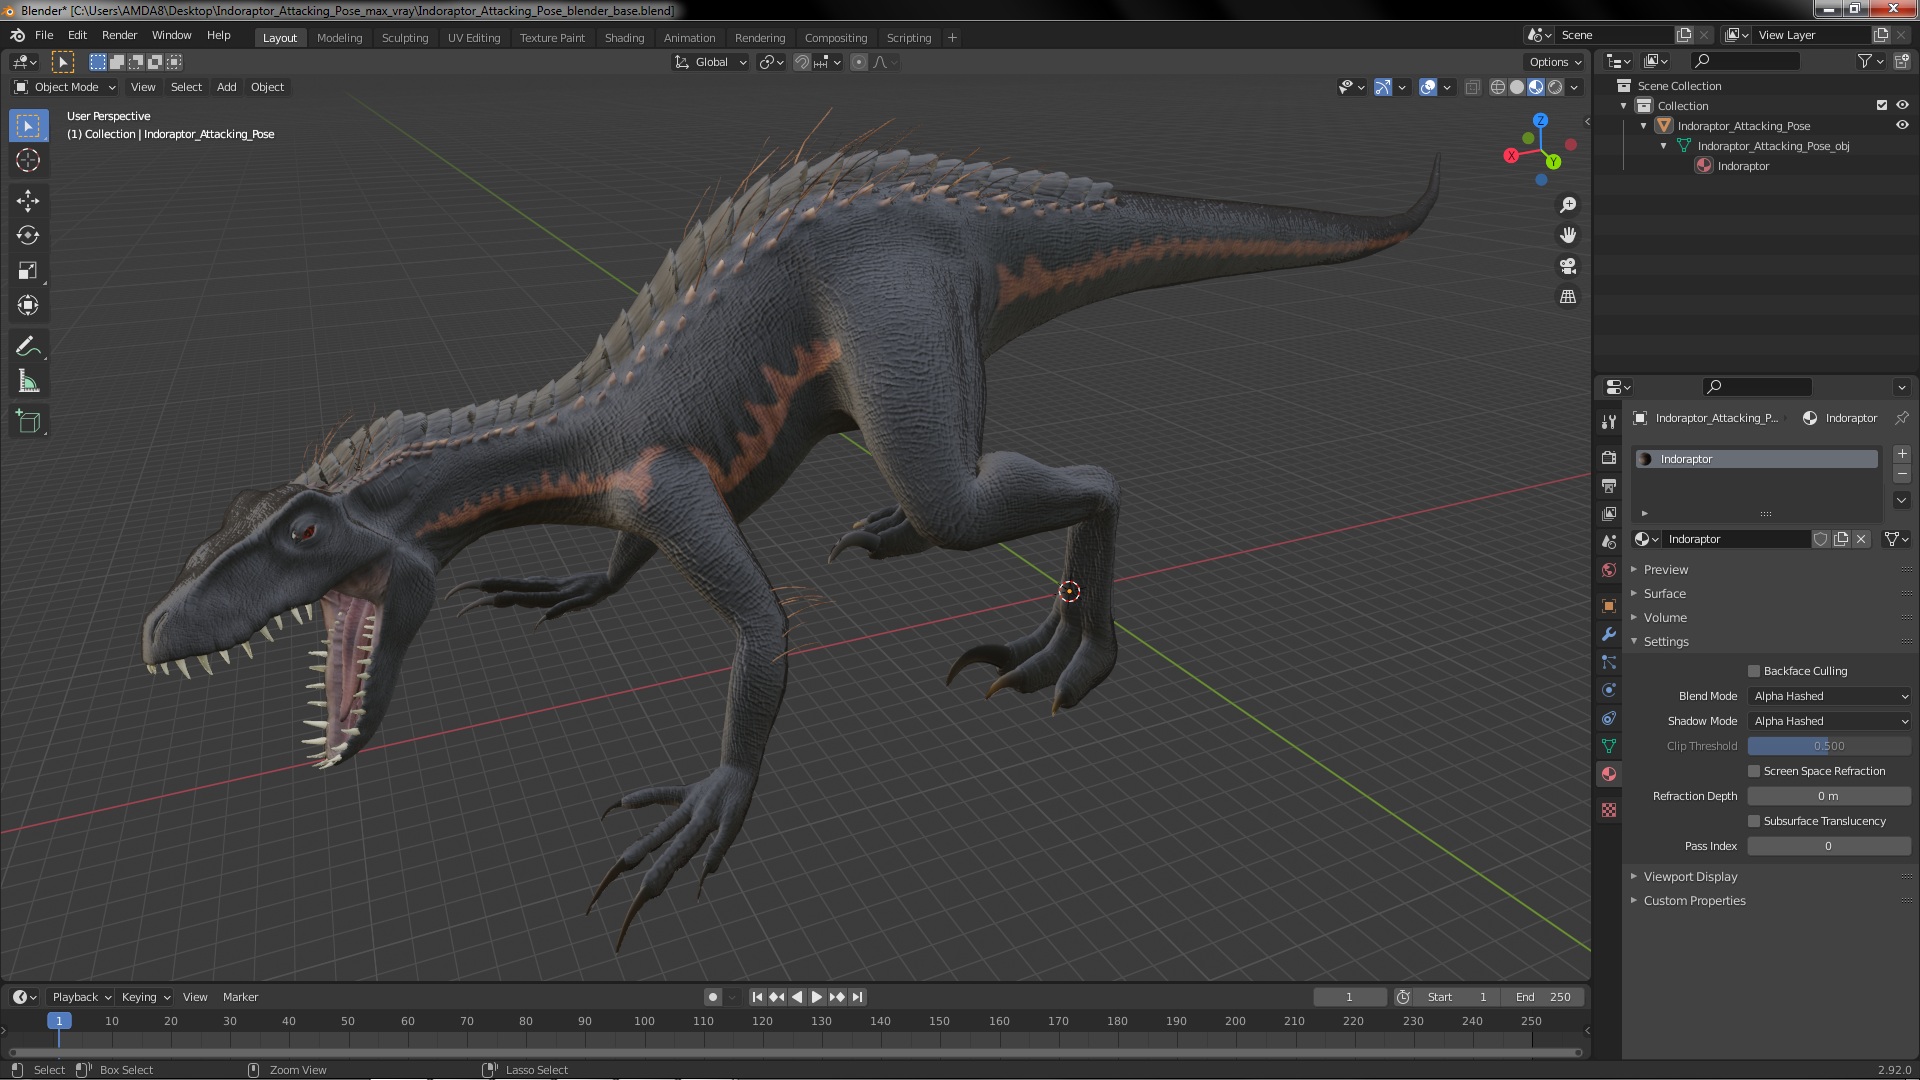Jump to timeline end frame
The image size is (1920, 1080).
[857, 997]
